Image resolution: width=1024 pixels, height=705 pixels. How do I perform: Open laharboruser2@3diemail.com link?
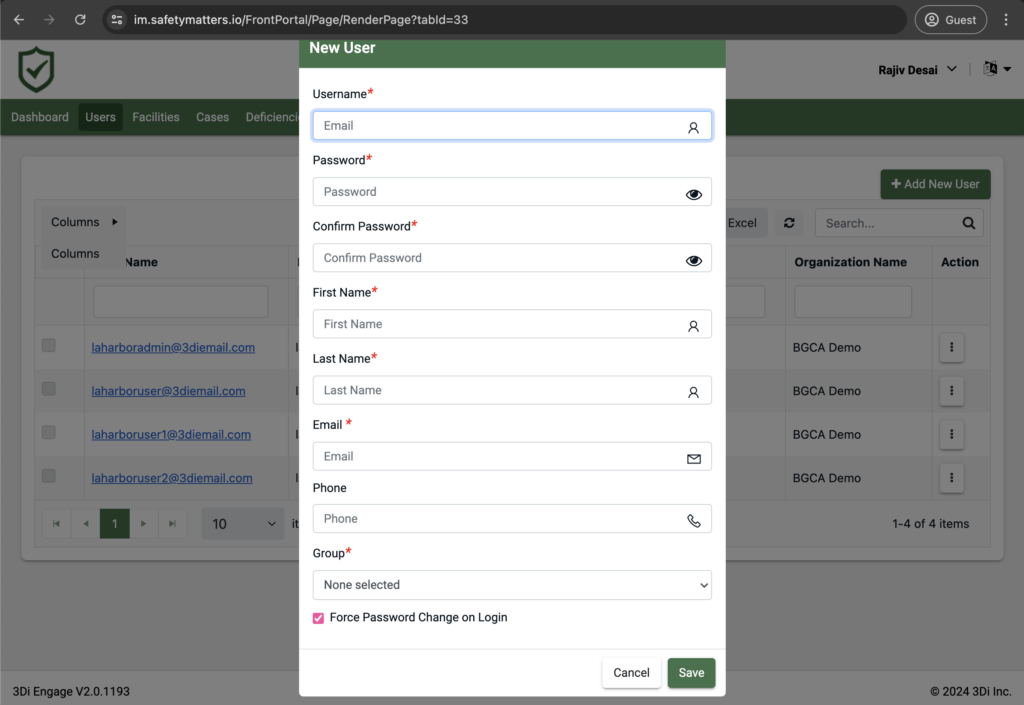172,478
